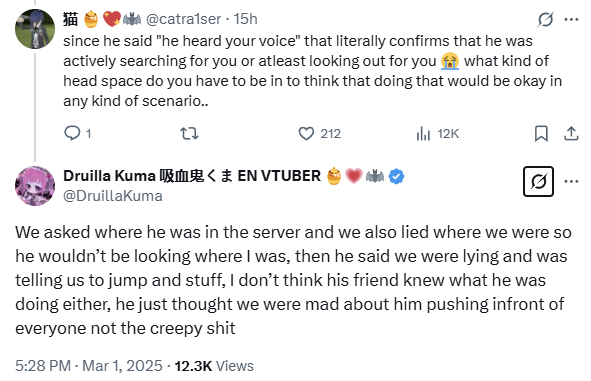This screenshot has height=381, width=591.
Task: View analytics showing 12K views
Action: 438,133
